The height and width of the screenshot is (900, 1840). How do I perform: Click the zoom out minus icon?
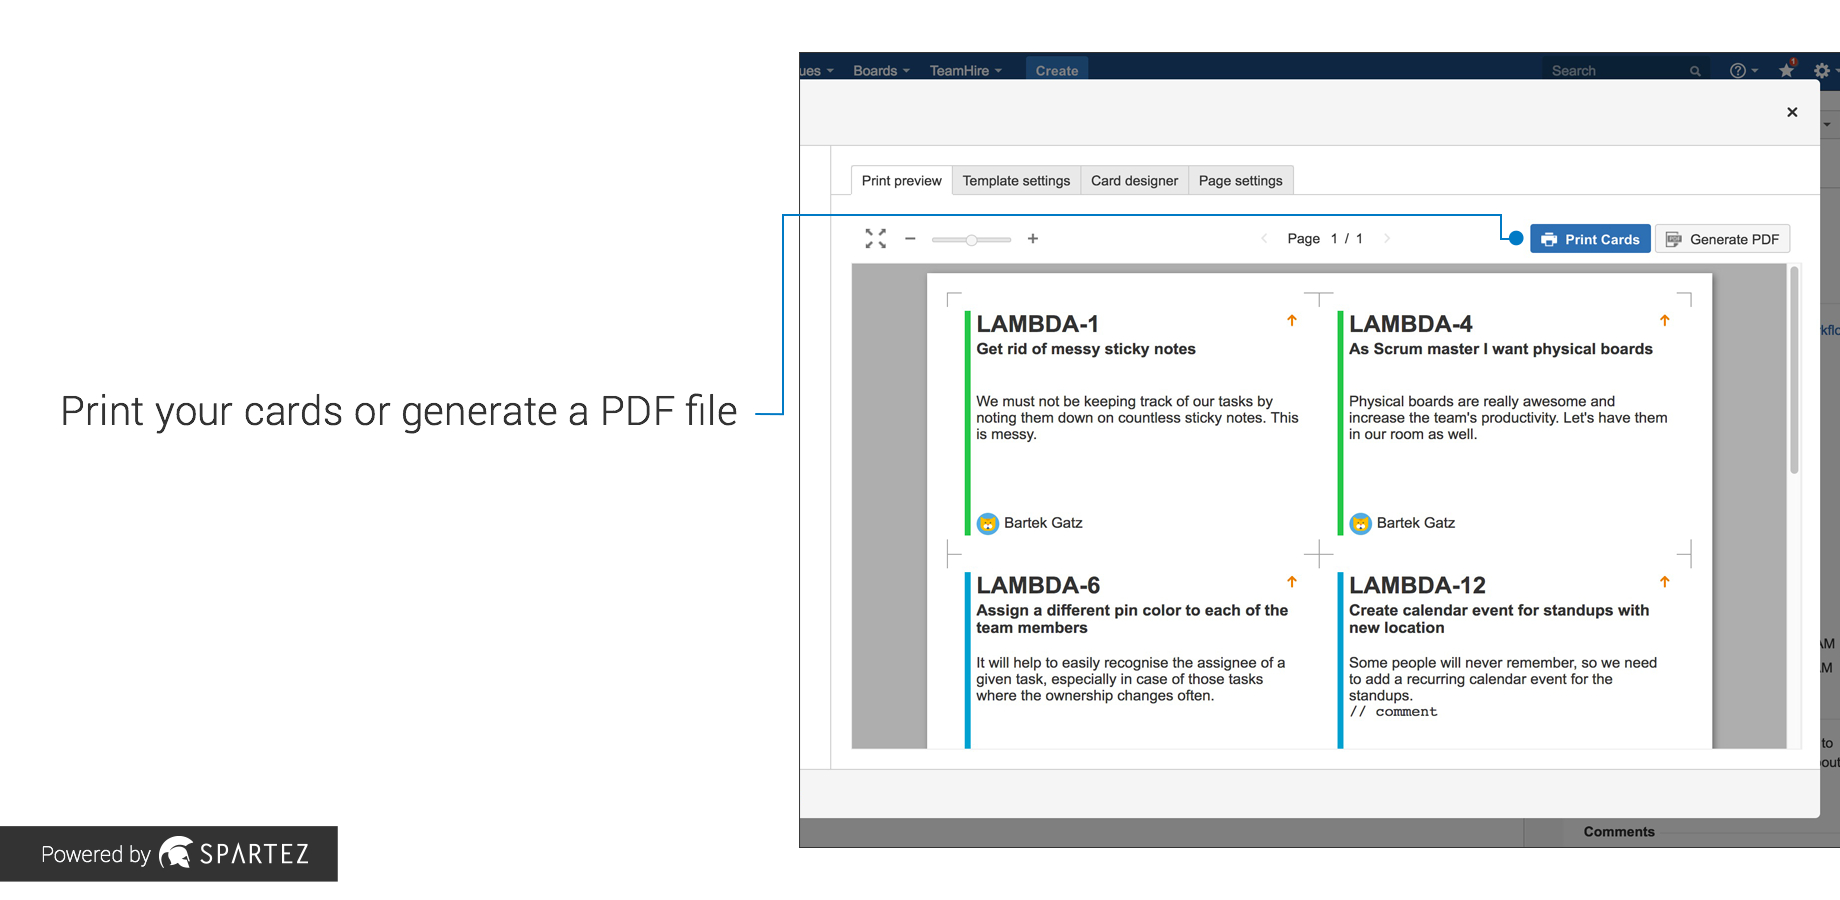(x=910, y=238)
